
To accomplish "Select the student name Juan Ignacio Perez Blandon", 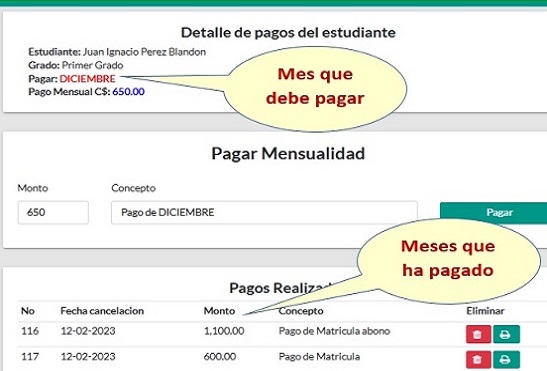I will tap(144, 52).
